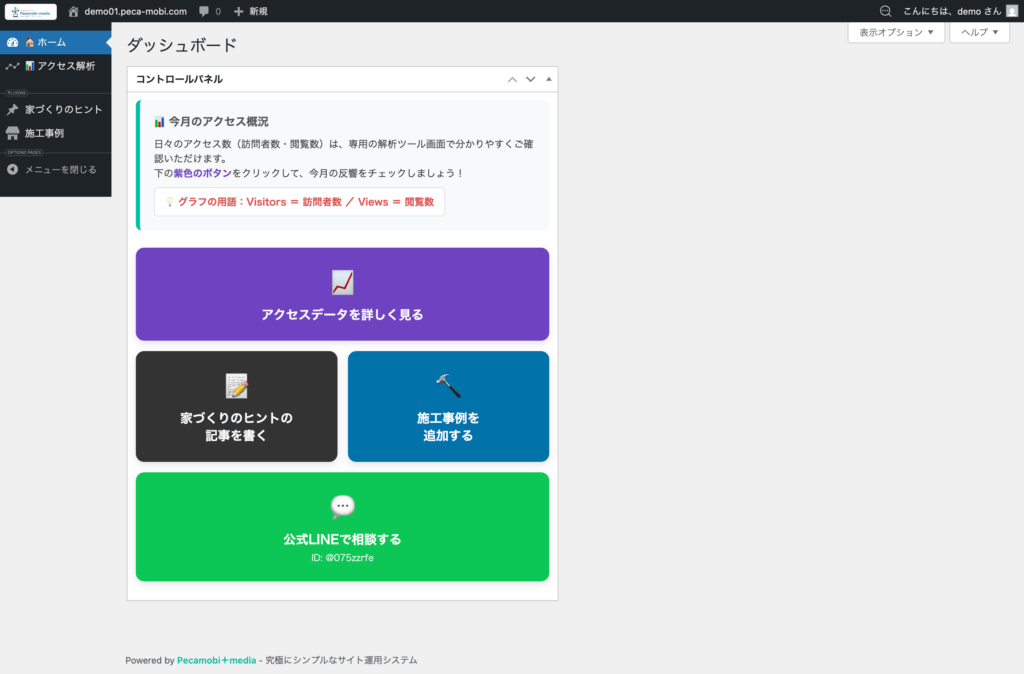The image size is (1024, 674).
Task: Open the Pecamobi+media footer link
Action: point(217,660)
